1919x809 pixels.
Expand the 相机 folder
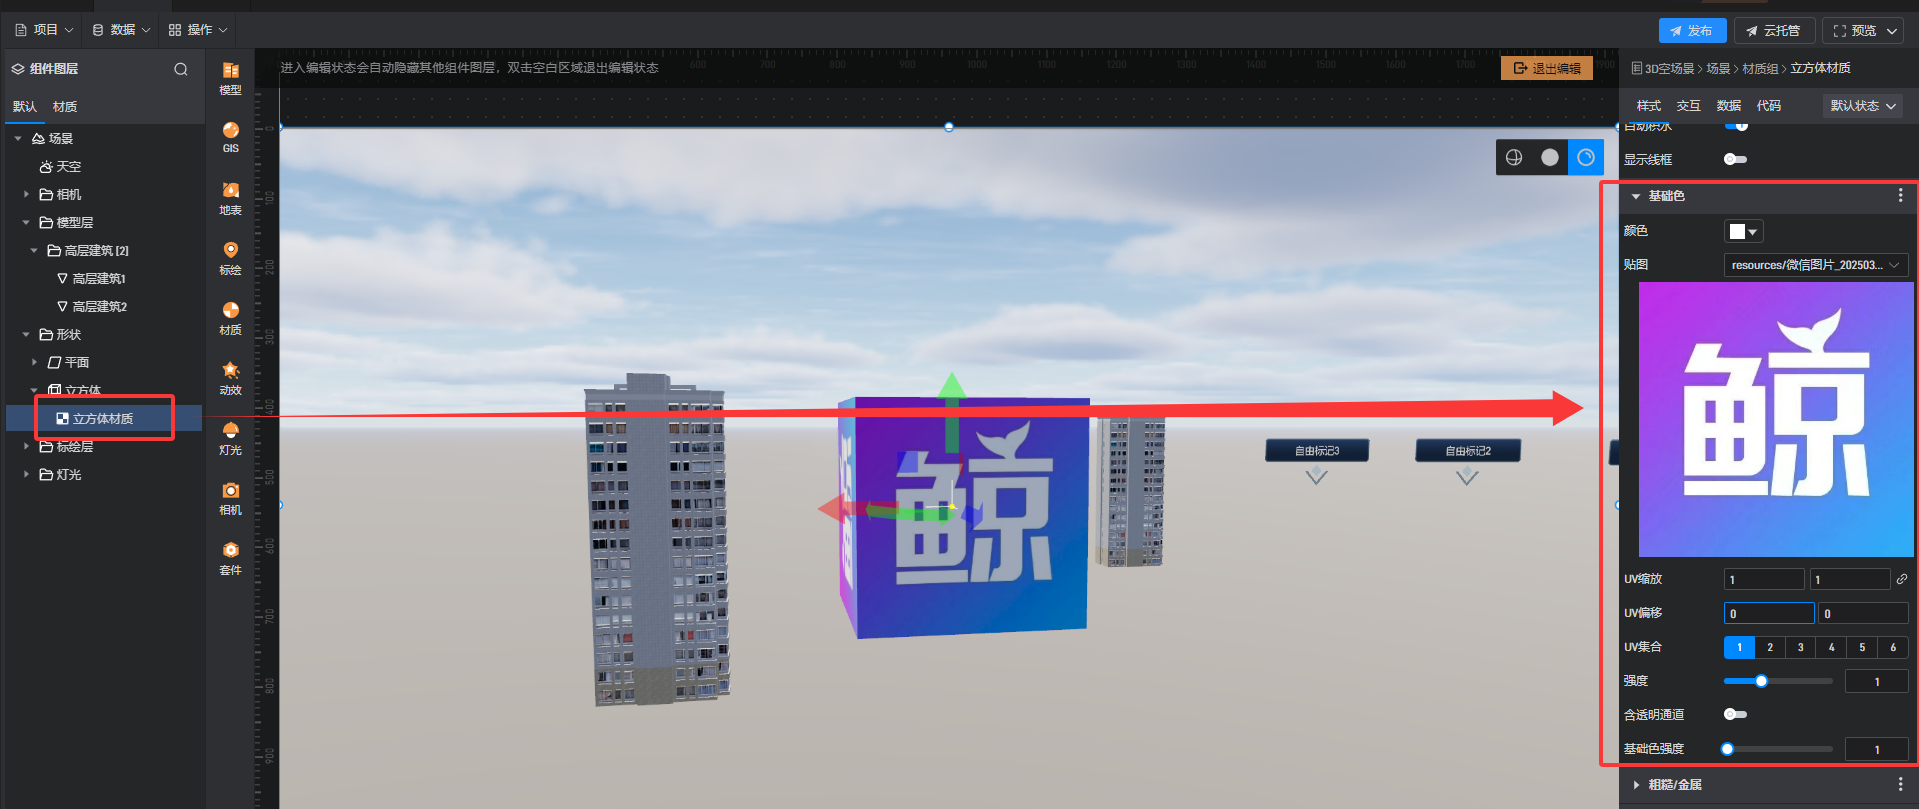pyautogui.click(x=26, y=194)
